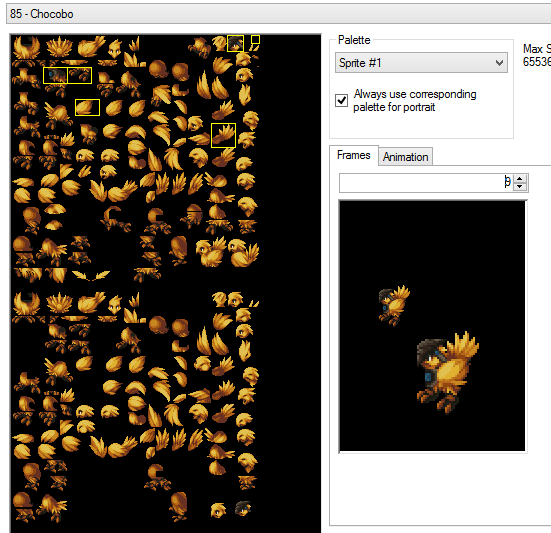Screen dimensions: 551x533
Task: Select the yellow-boxed tail feathers tile
Action: (x=223, y=135)
